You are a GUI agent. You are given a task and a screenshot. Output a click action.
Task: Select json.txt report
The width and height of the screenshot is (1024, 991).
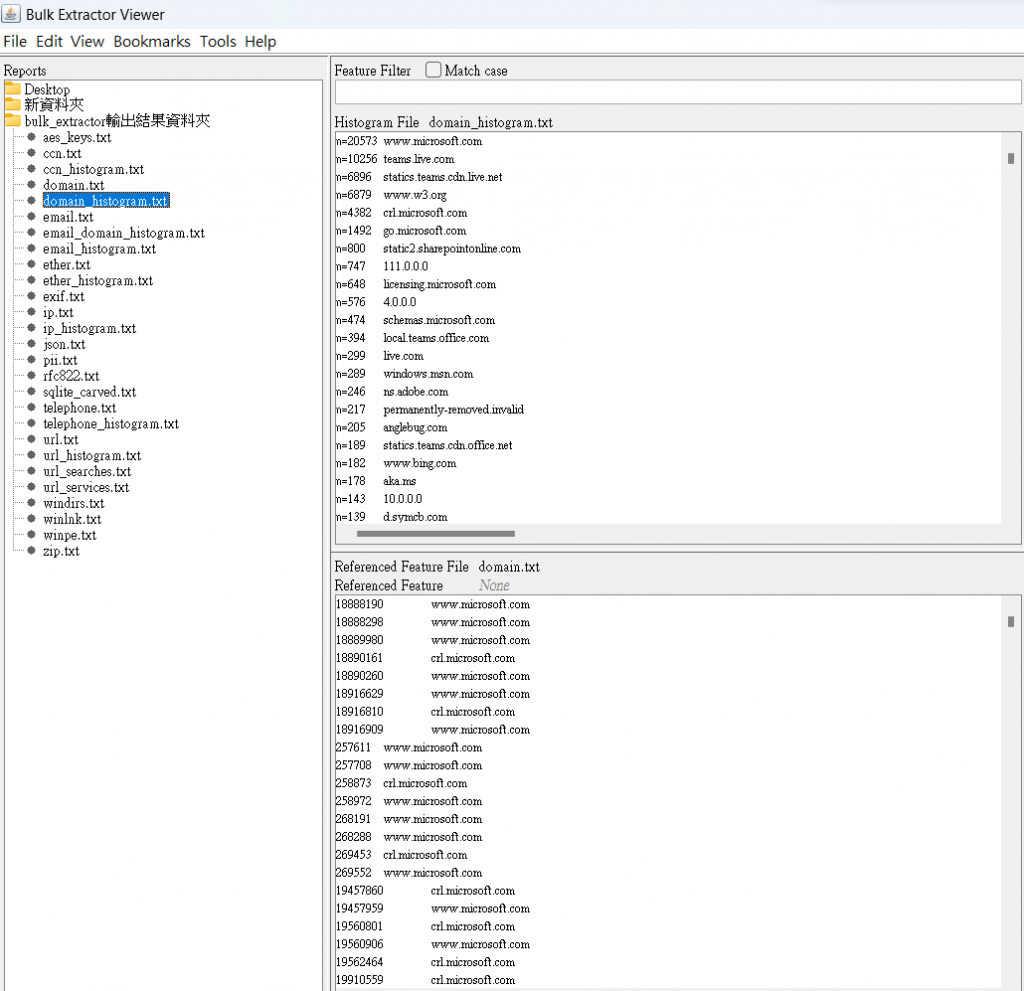point(64,344)
